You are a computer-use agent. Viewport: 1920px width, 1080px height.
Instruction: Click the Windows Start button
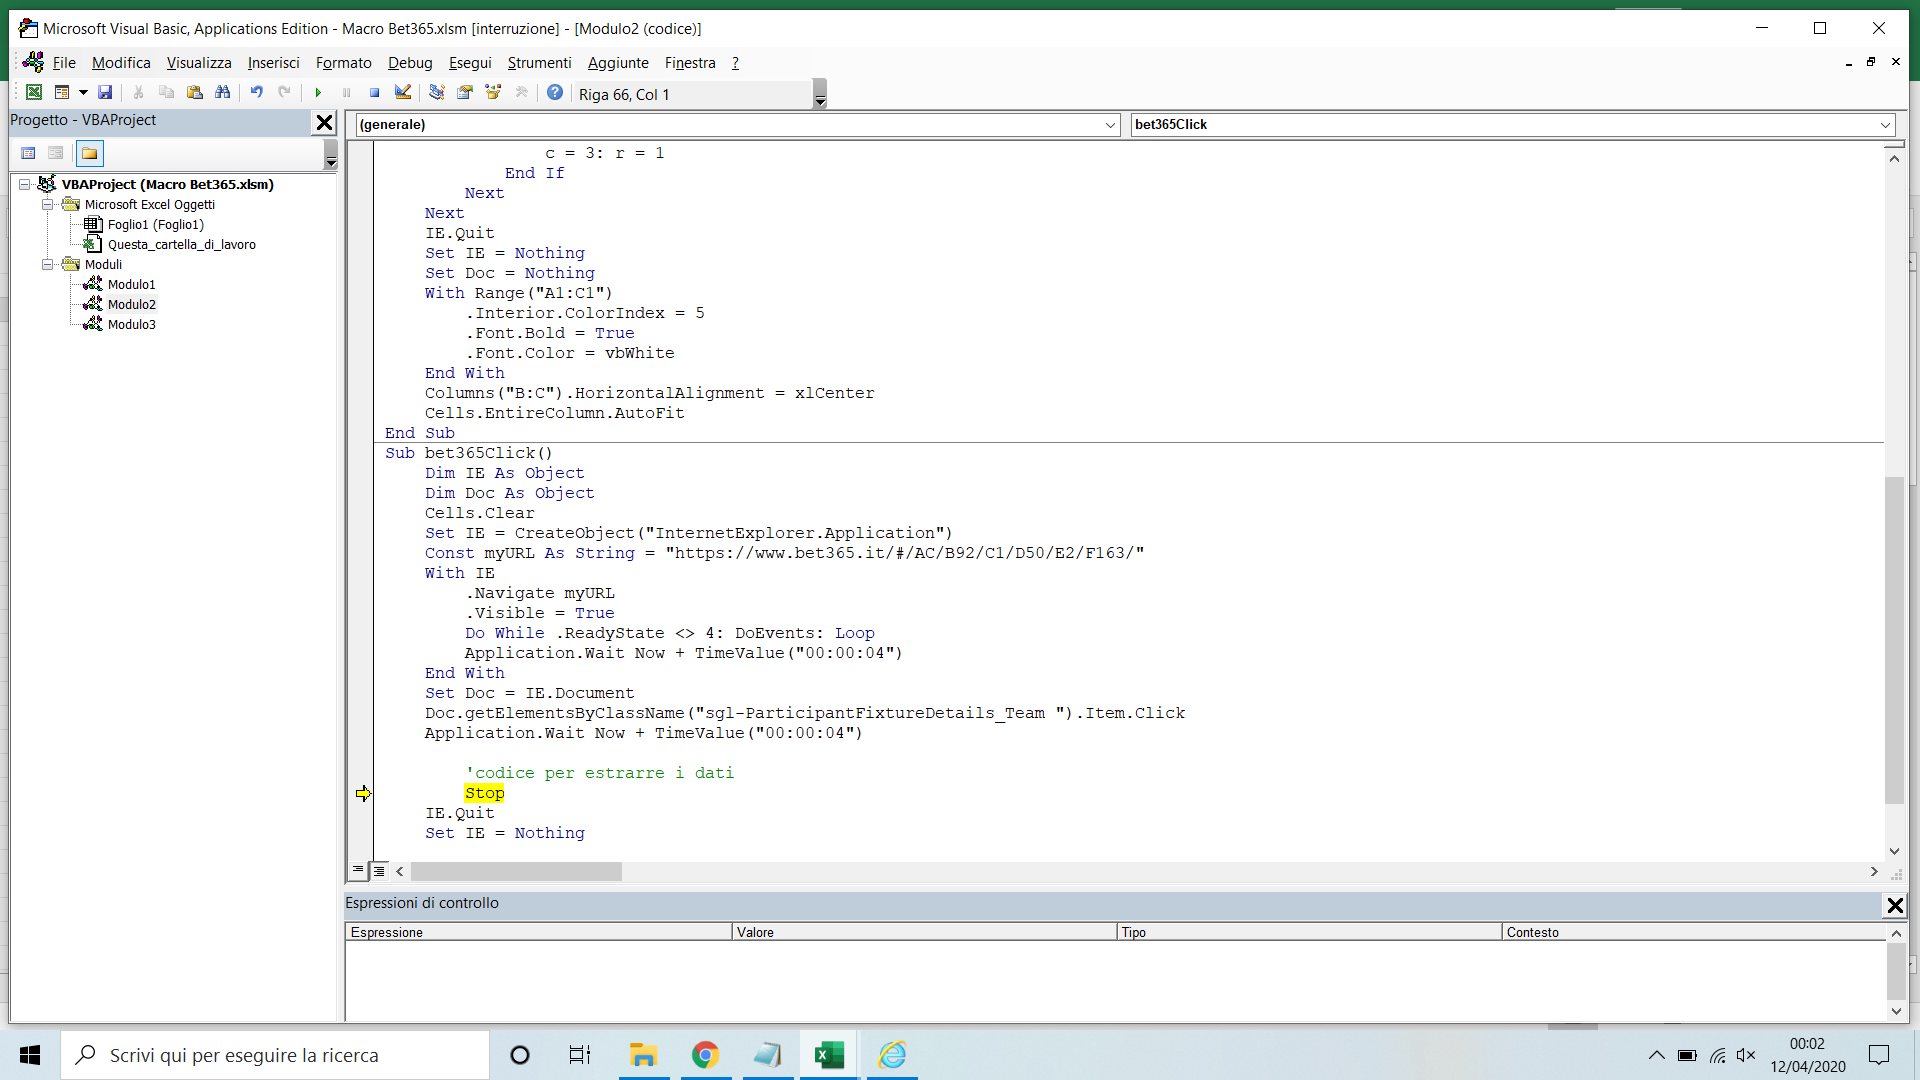pyautogui.click(x=30, y=1055)
